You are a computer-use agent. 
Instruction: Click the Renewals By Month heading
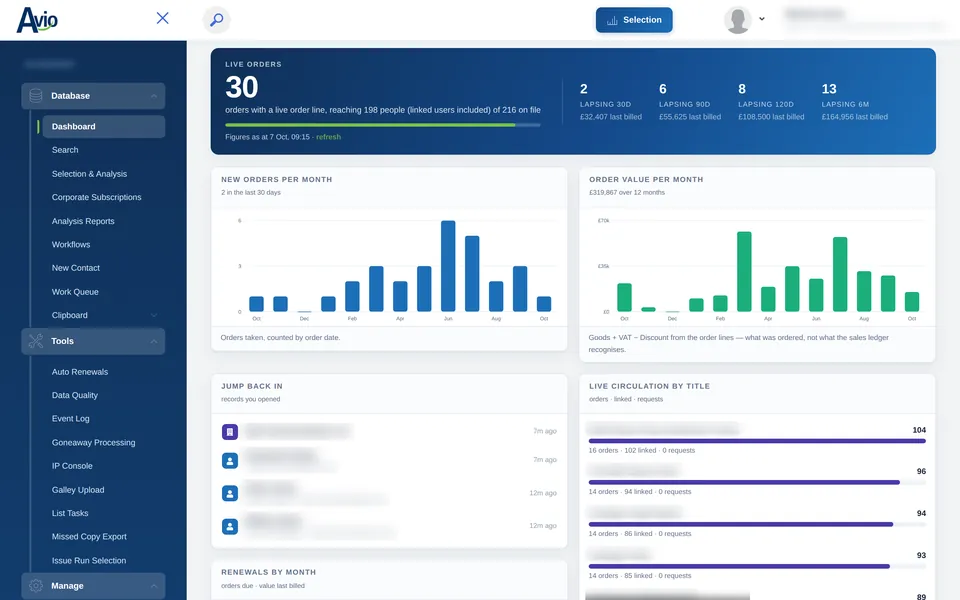coord(268,572)
